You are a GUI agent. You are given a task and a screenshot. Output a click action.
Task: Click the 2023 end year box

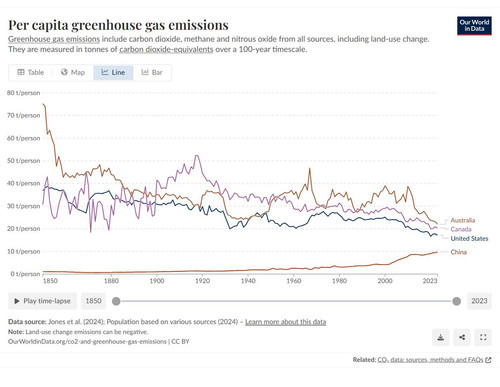[x=479, y=301]
